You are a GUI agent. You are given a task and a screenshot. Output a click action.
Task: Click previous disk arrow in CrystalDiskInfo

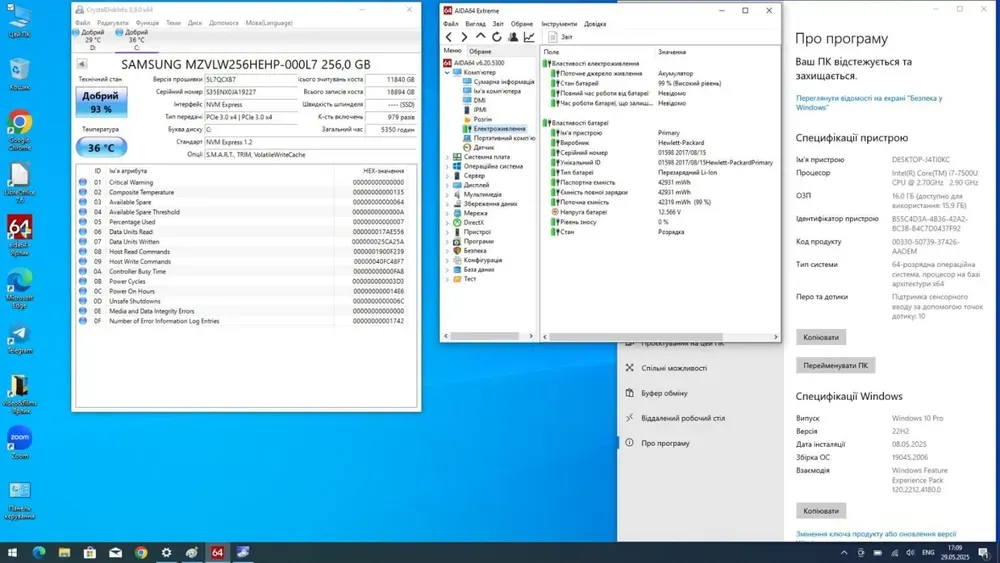tap(80, 64)
